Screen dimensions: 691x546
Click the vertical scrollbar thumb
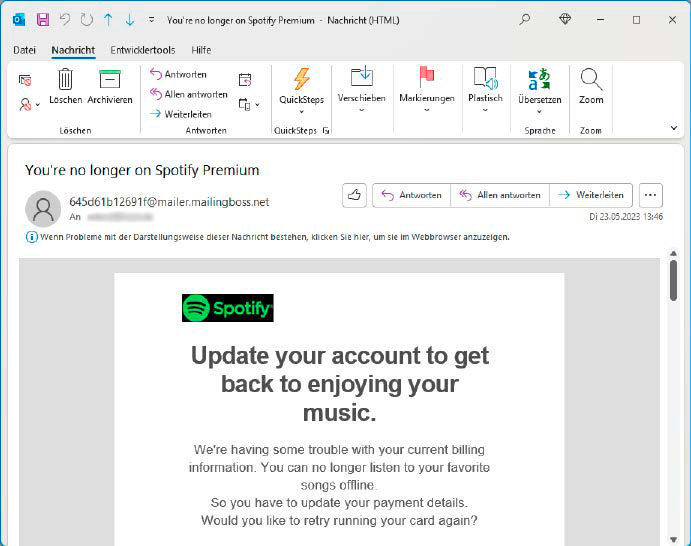tap(673, 280)
